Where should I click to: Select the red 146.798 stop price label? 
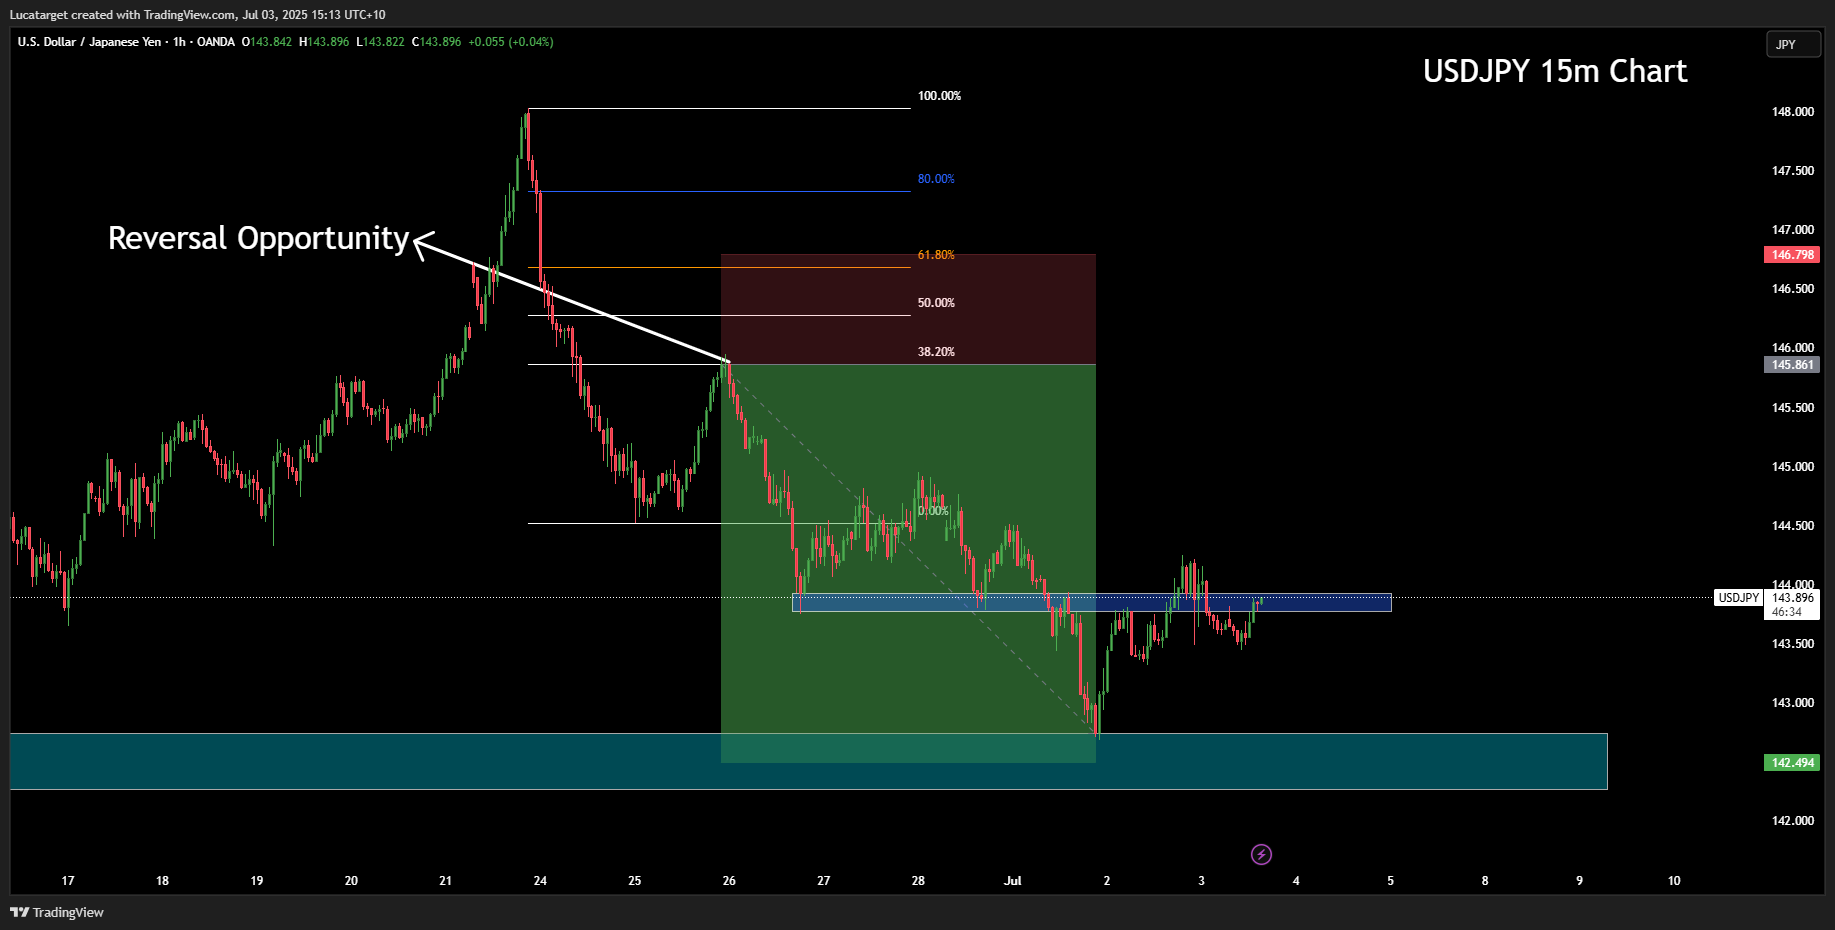[x=1792, y=255]
